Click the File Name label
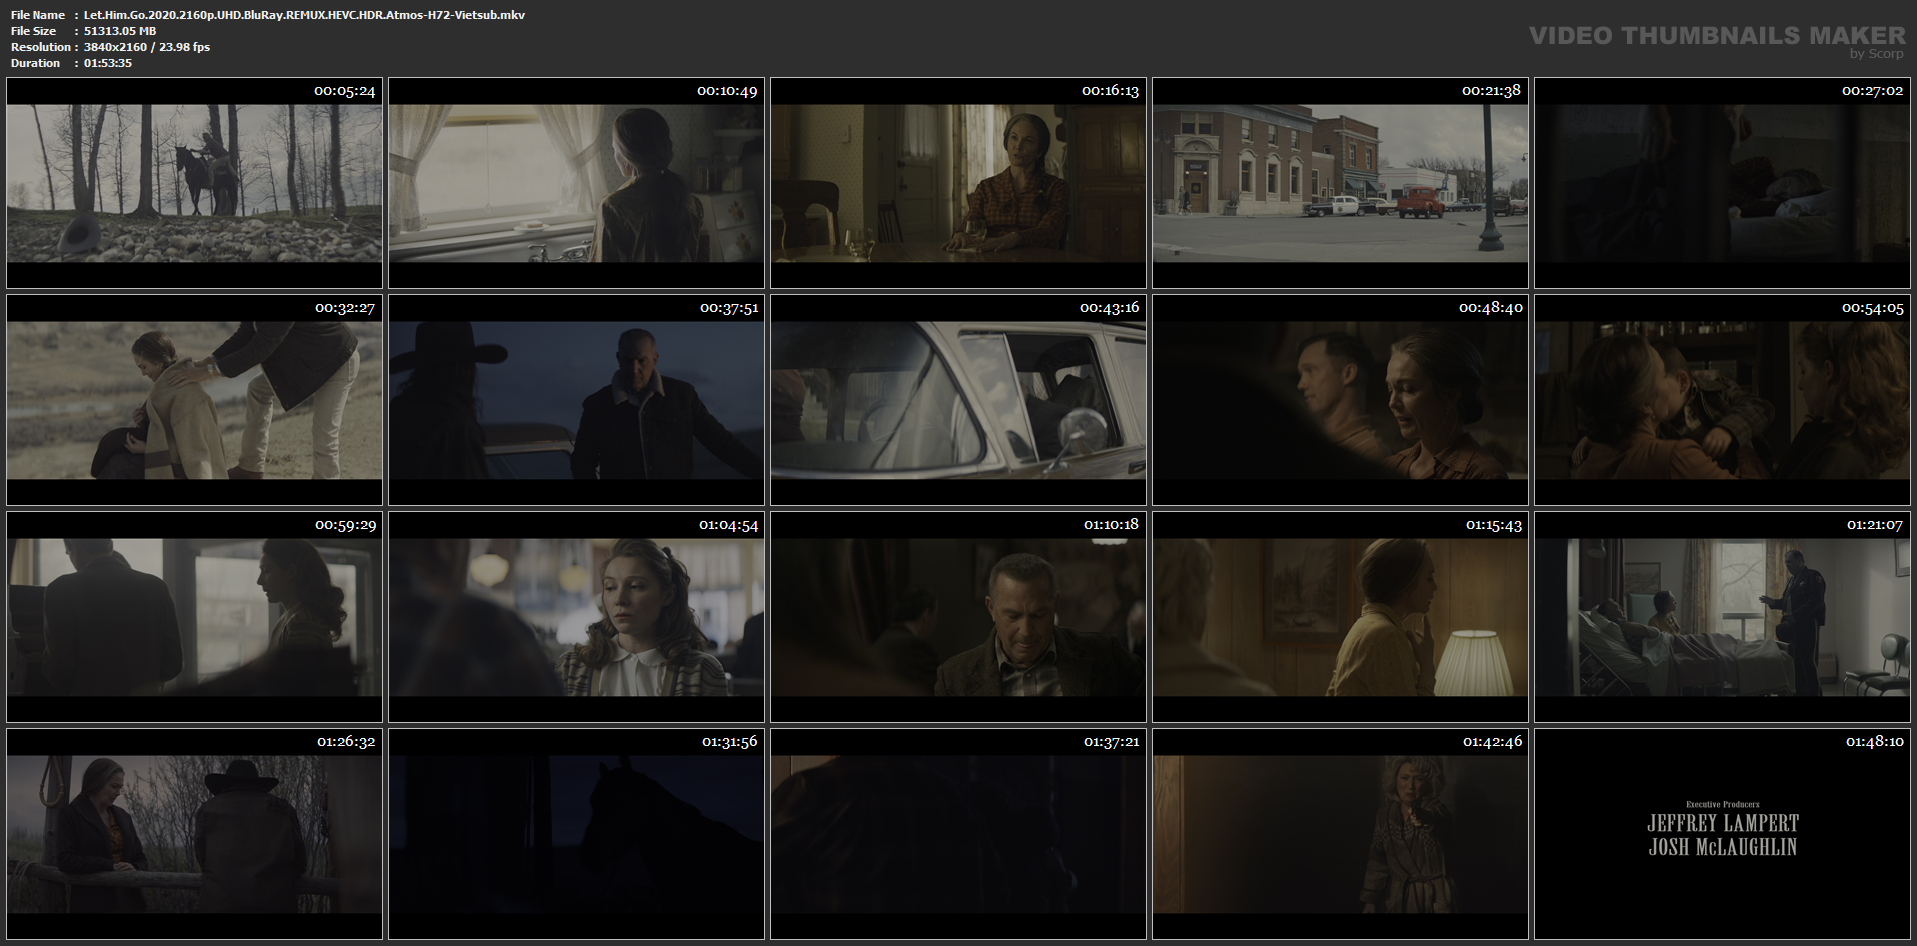1917x946 pixels. (38, 15)
